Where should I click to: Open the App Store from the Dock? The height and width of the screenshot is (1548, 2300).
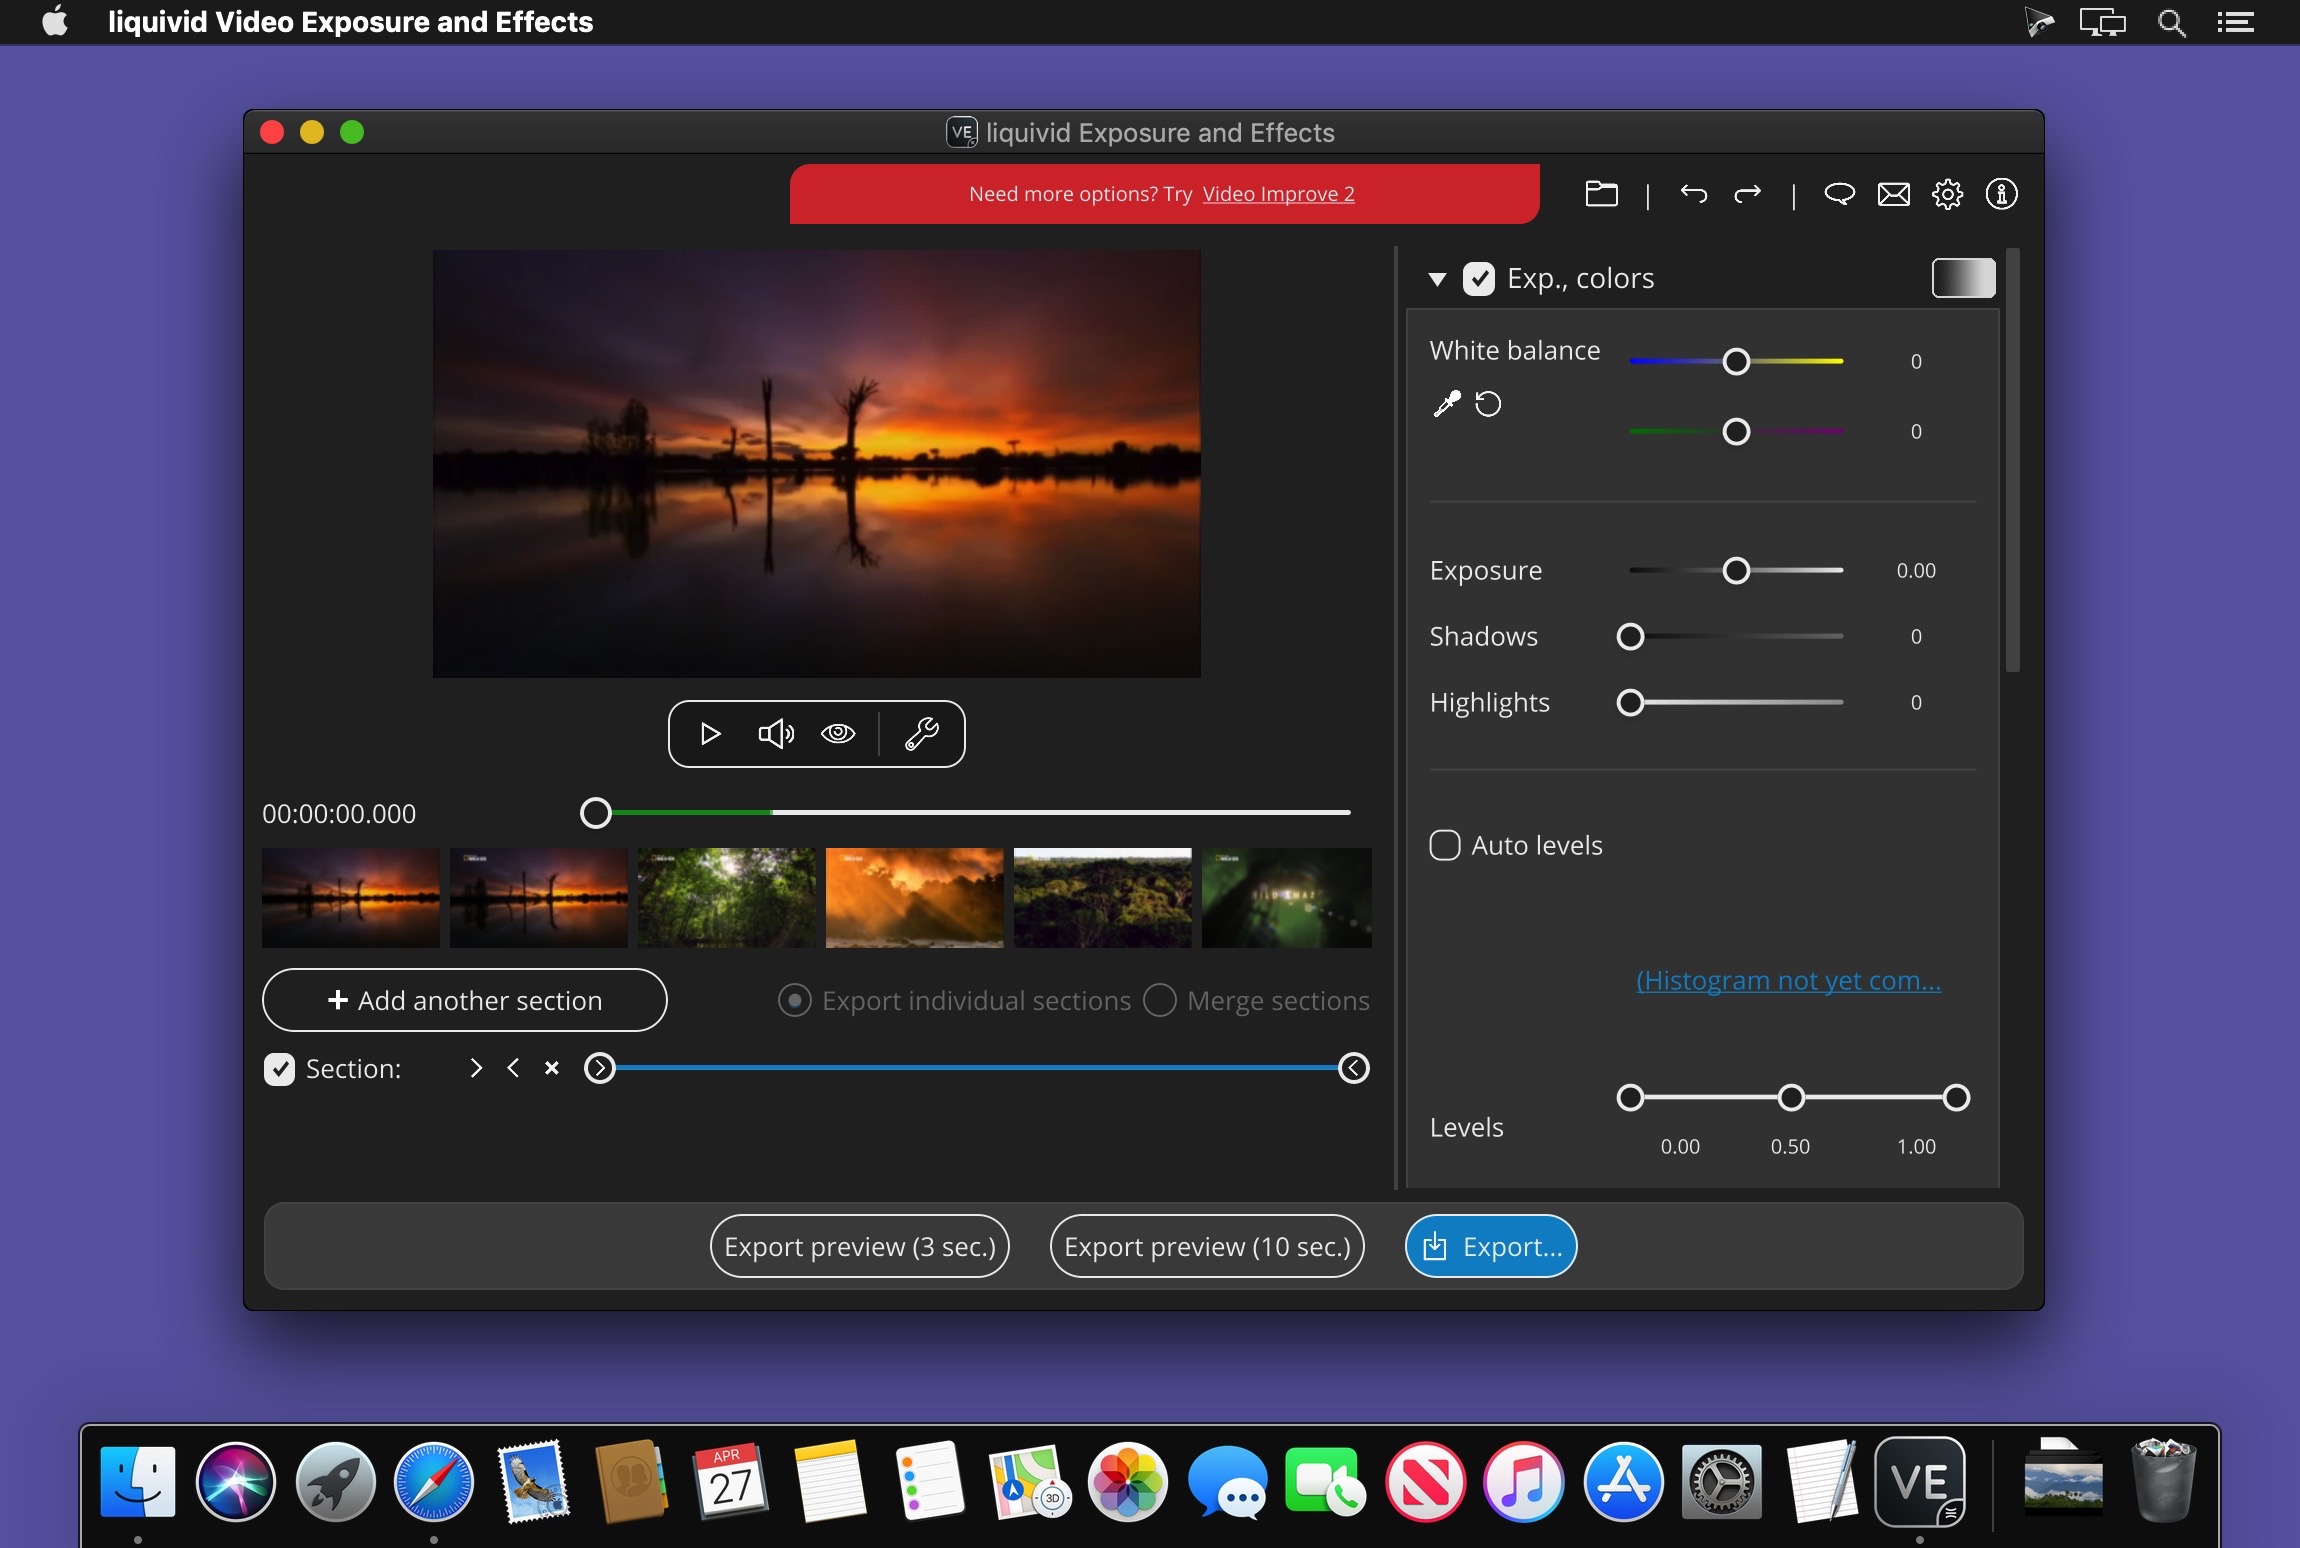click(x=1623, y=1482)
